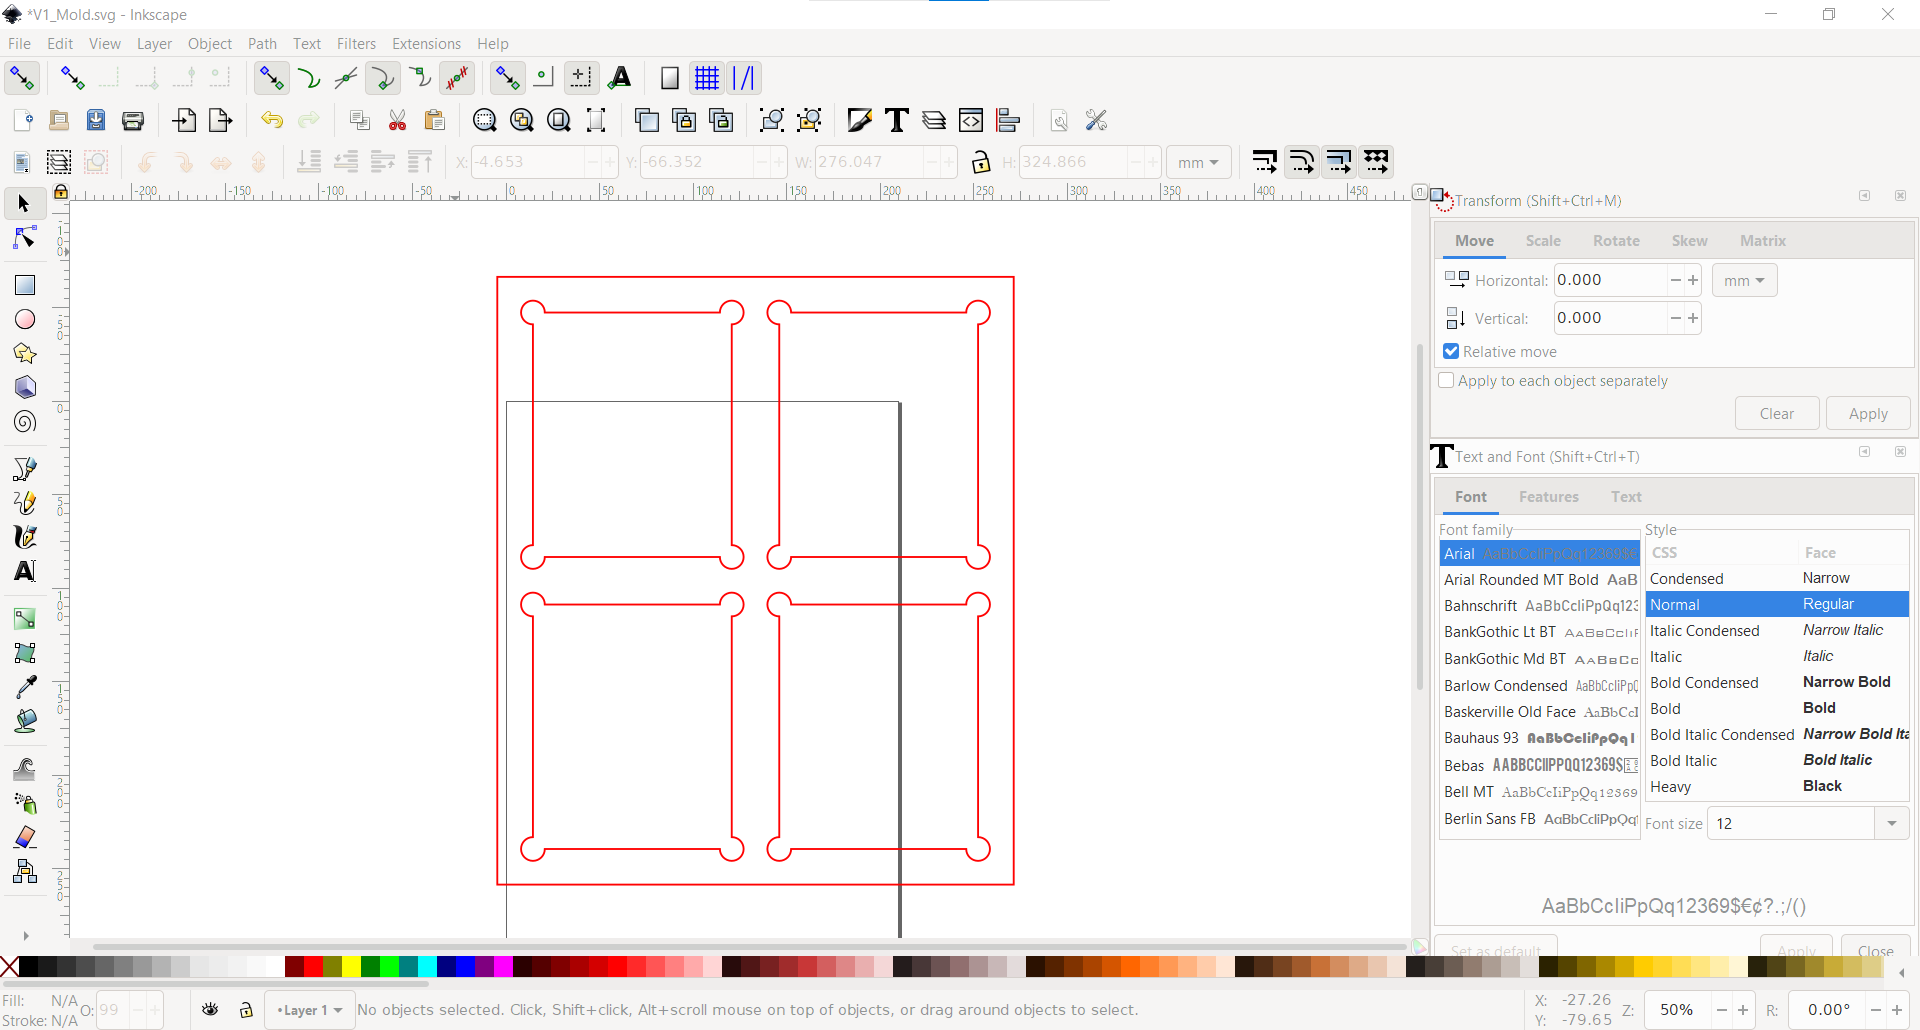This screenshot has width=1920, height=1030.
Task: Select the Color dropper tool
Action: [25, 687]
